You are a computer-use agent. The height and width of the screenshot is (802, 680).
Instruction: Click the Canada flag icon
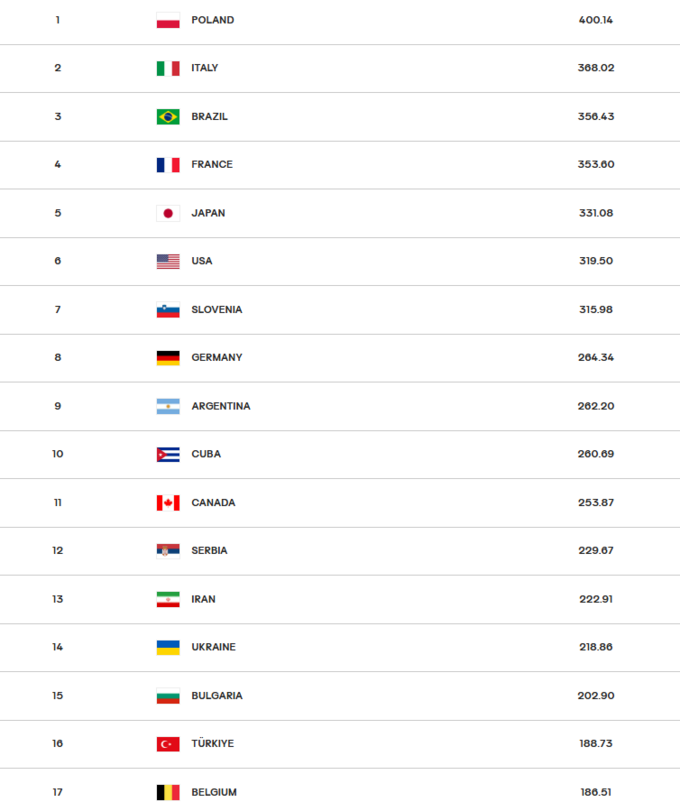pos(168,503)
